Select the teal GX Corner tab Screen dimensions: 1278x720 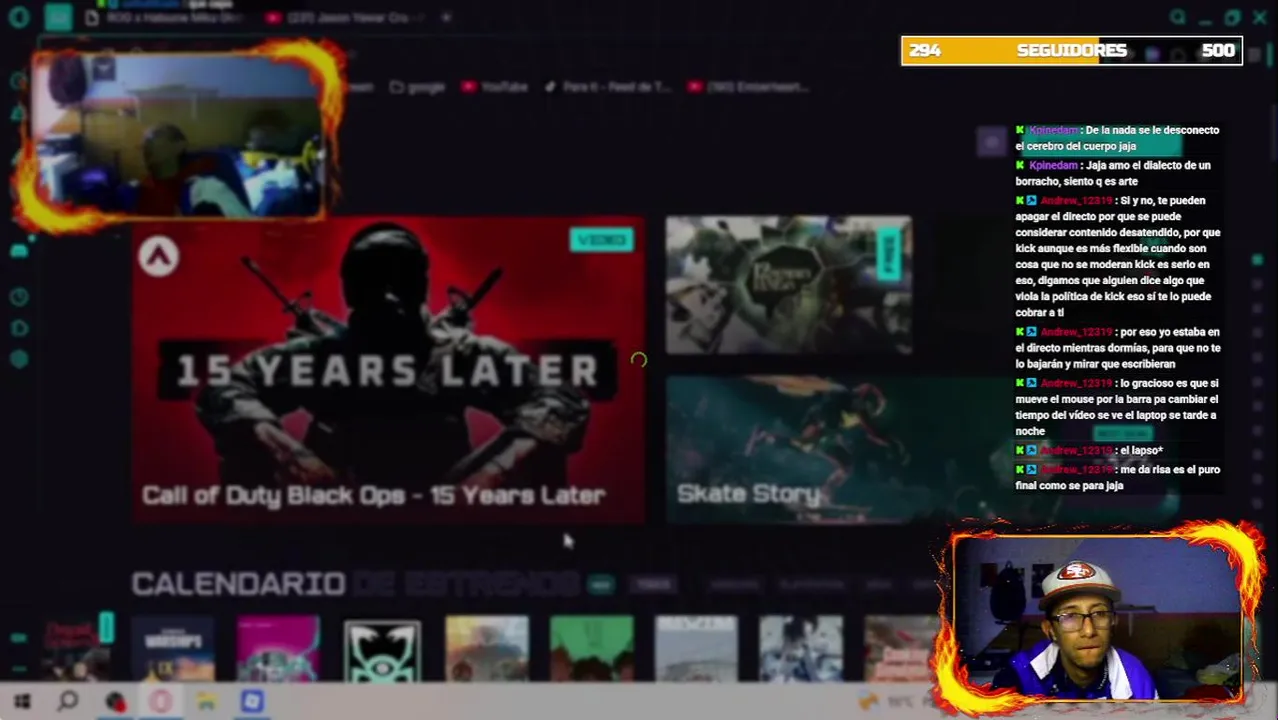tap(58, 17)
